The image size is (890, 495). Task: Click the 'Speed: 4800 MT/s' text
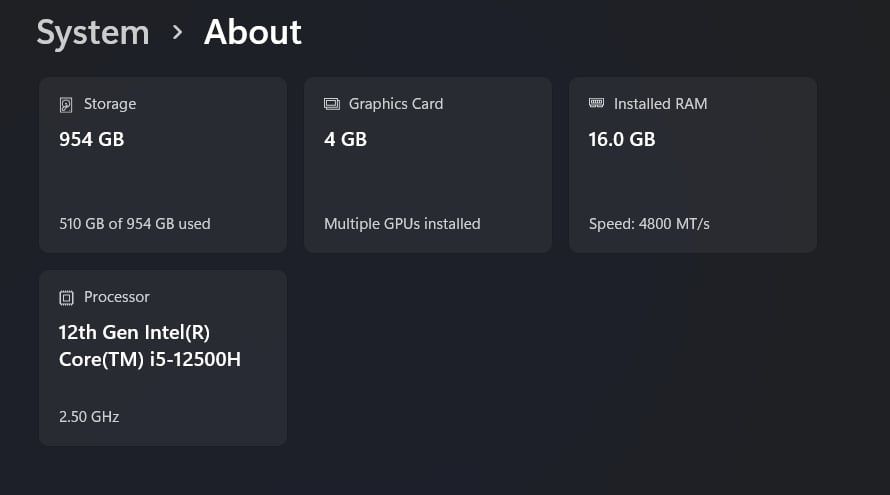[649, 224]
